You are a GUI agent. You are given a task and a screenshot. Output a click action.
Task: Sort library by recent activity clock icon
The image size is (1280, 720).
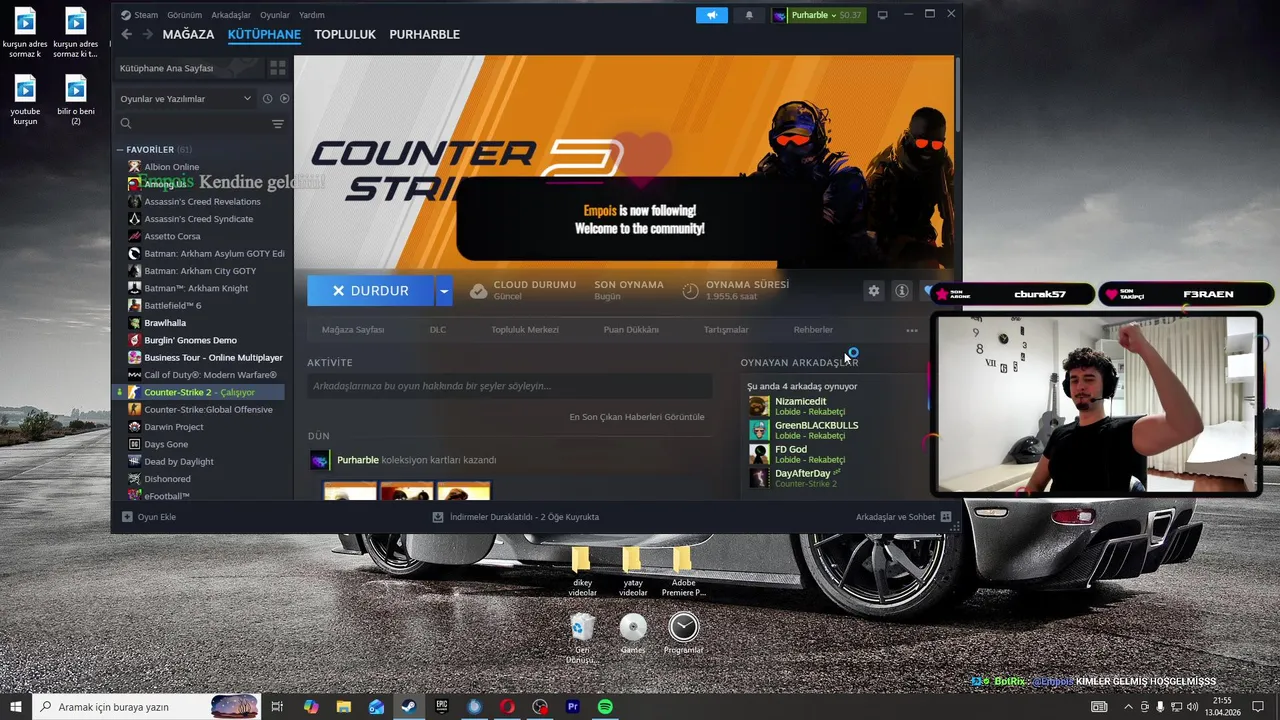pyautogui.click(x=267, y=99)
